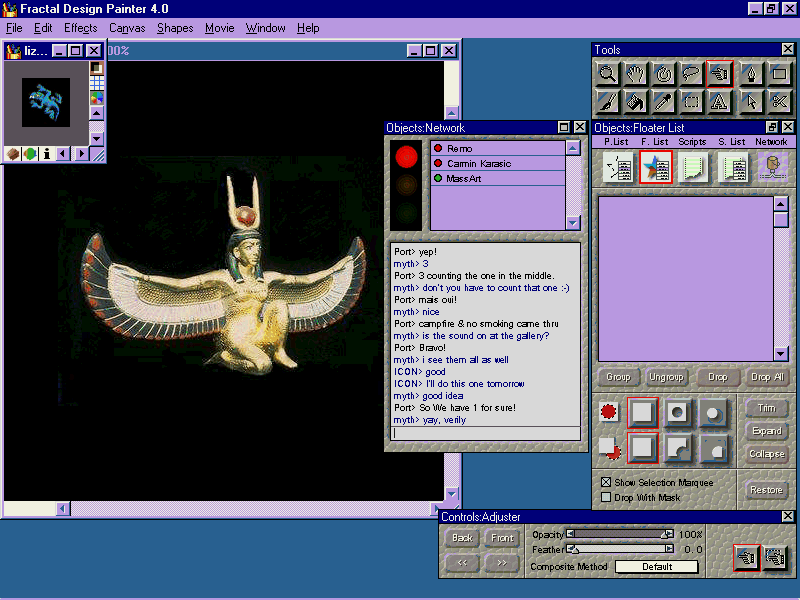Screen dimensions: 800x600
Task: Select the Floater Adjuster pointing-hand tool in Tools
Action: click(720, 74)
